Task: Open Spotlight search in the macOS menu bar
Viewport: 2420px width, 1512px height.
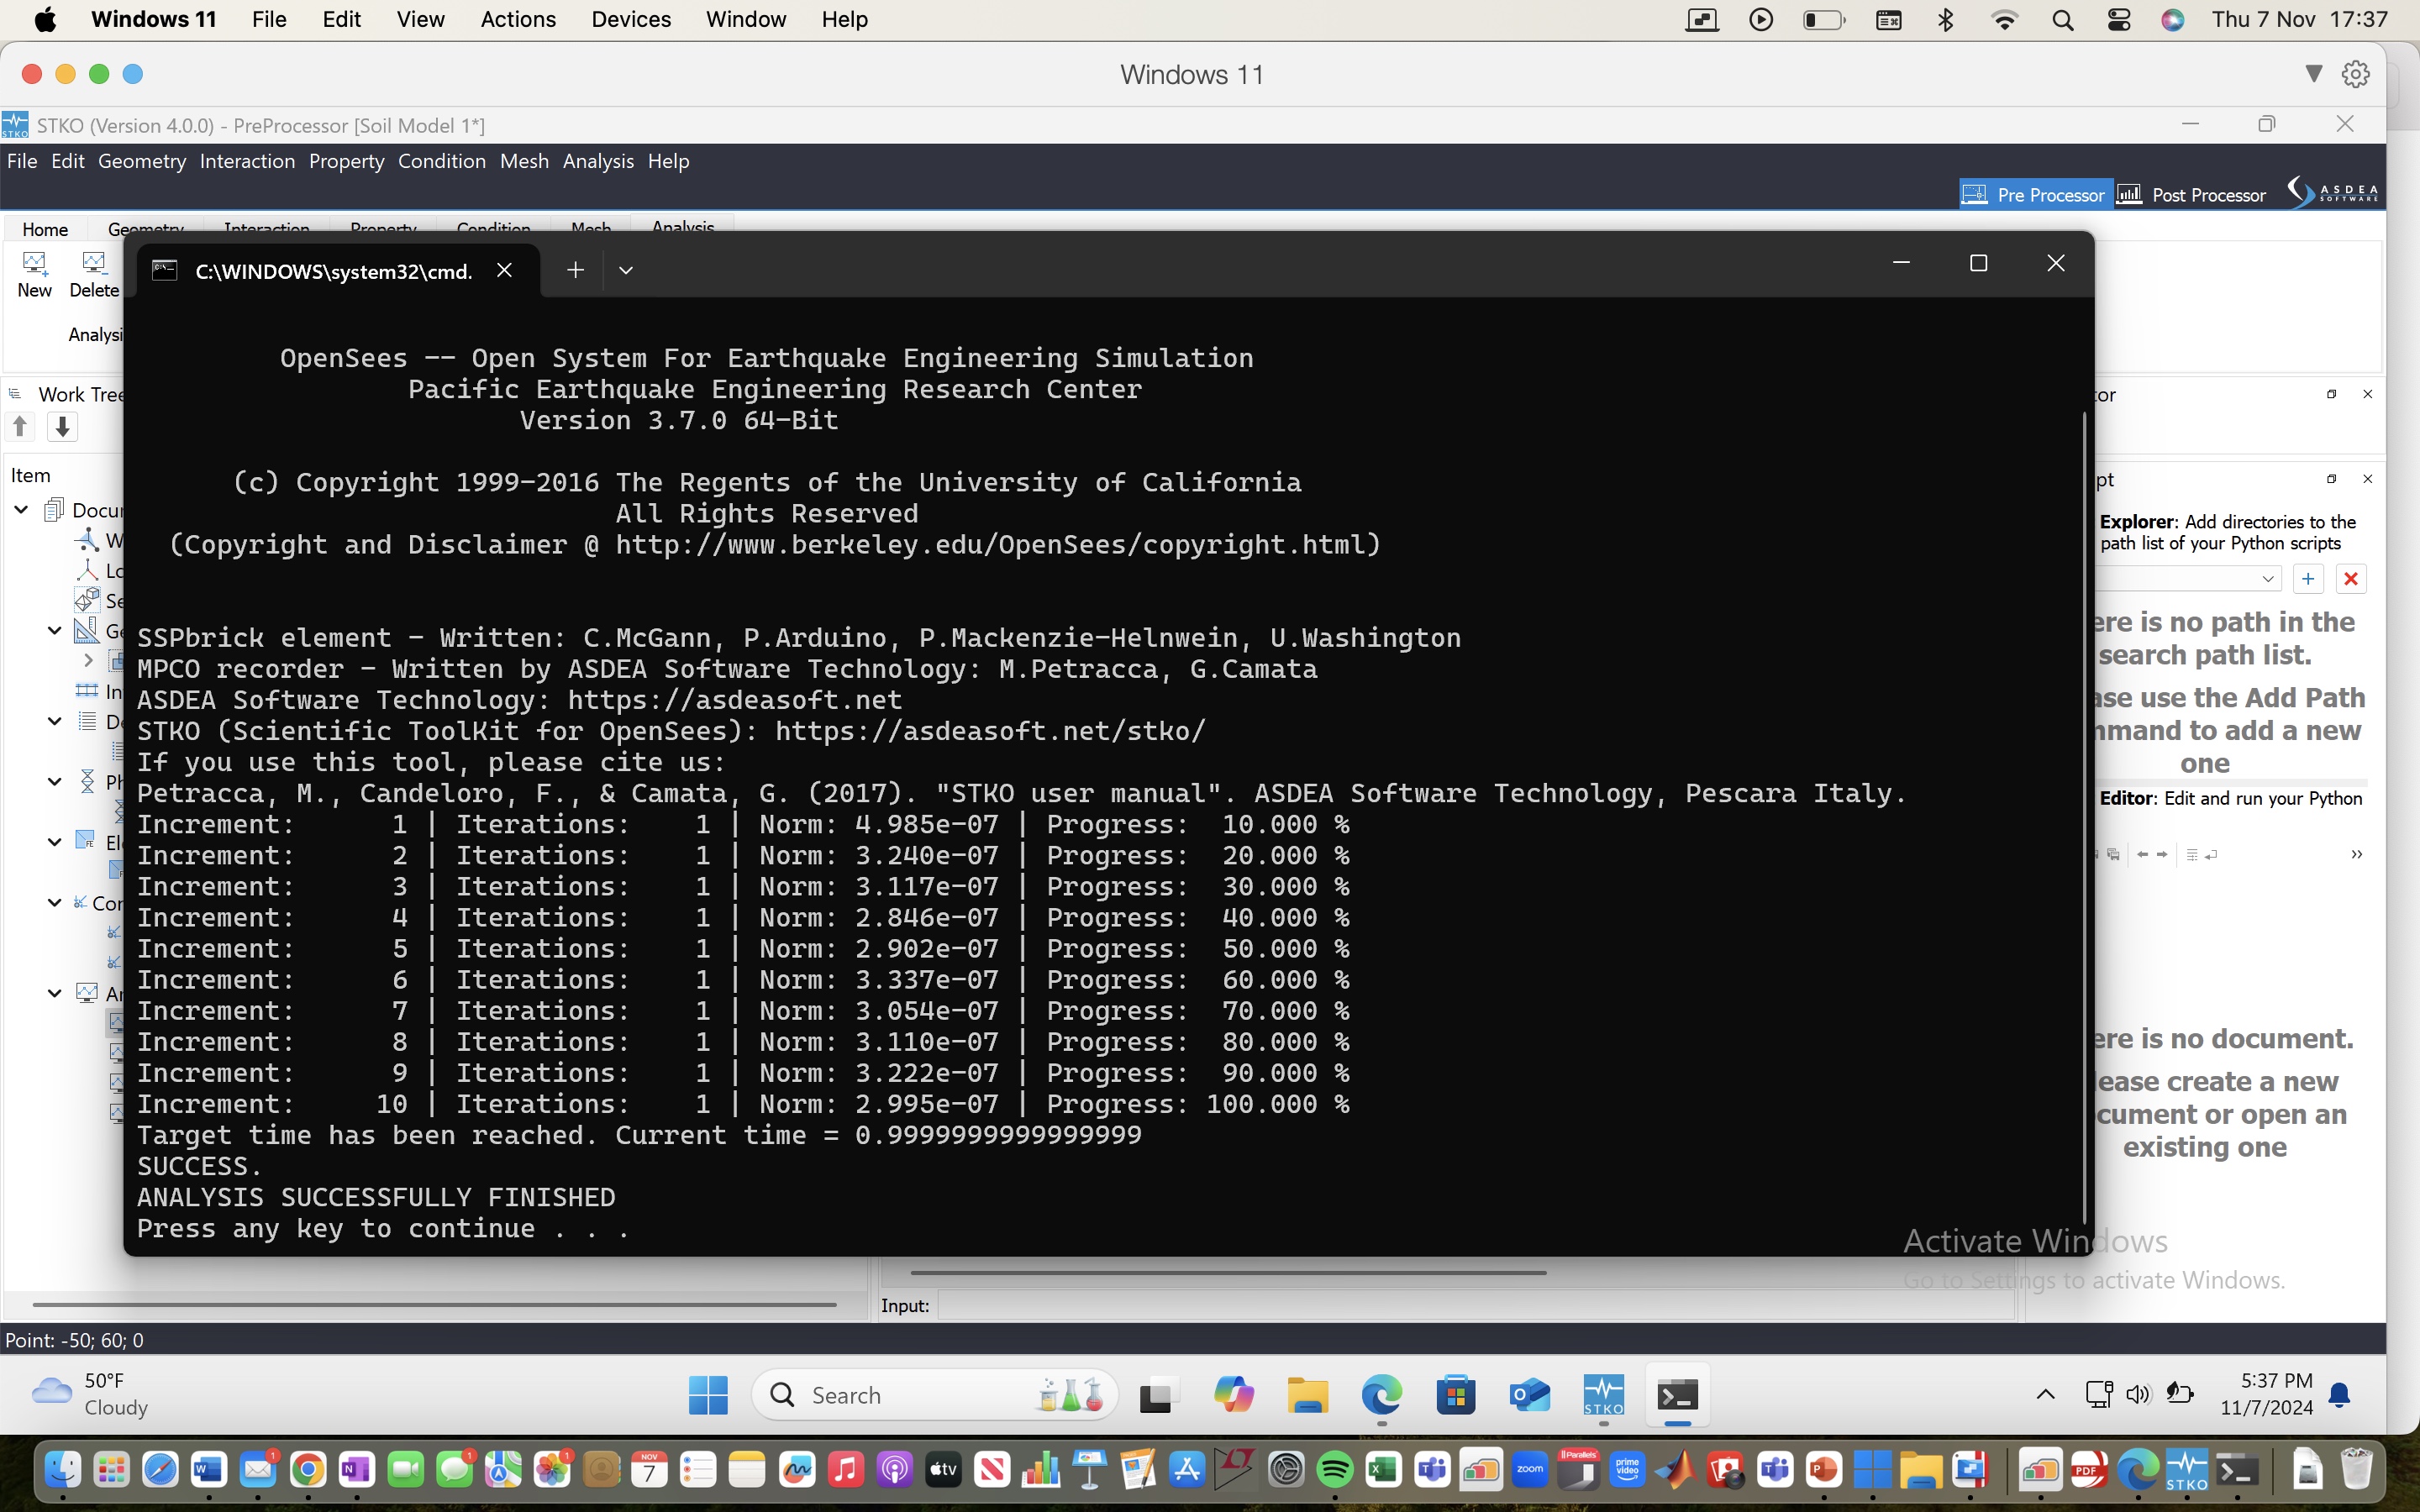Action: 2062,20
